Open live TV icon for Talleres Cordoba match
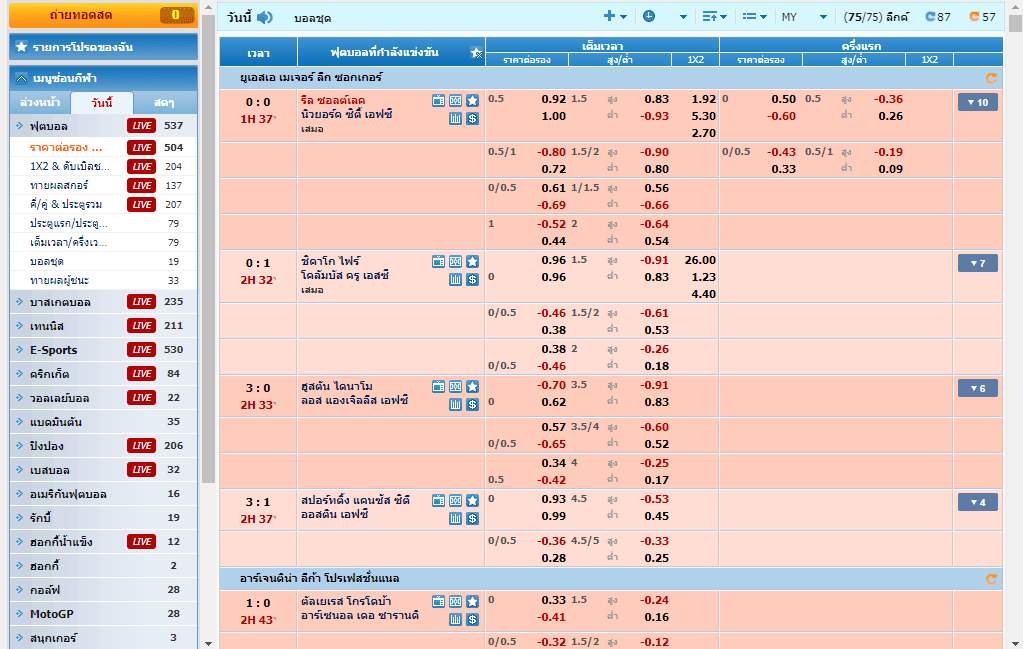Viewport: 1023px width, 649px height. [x=438, y=601]
